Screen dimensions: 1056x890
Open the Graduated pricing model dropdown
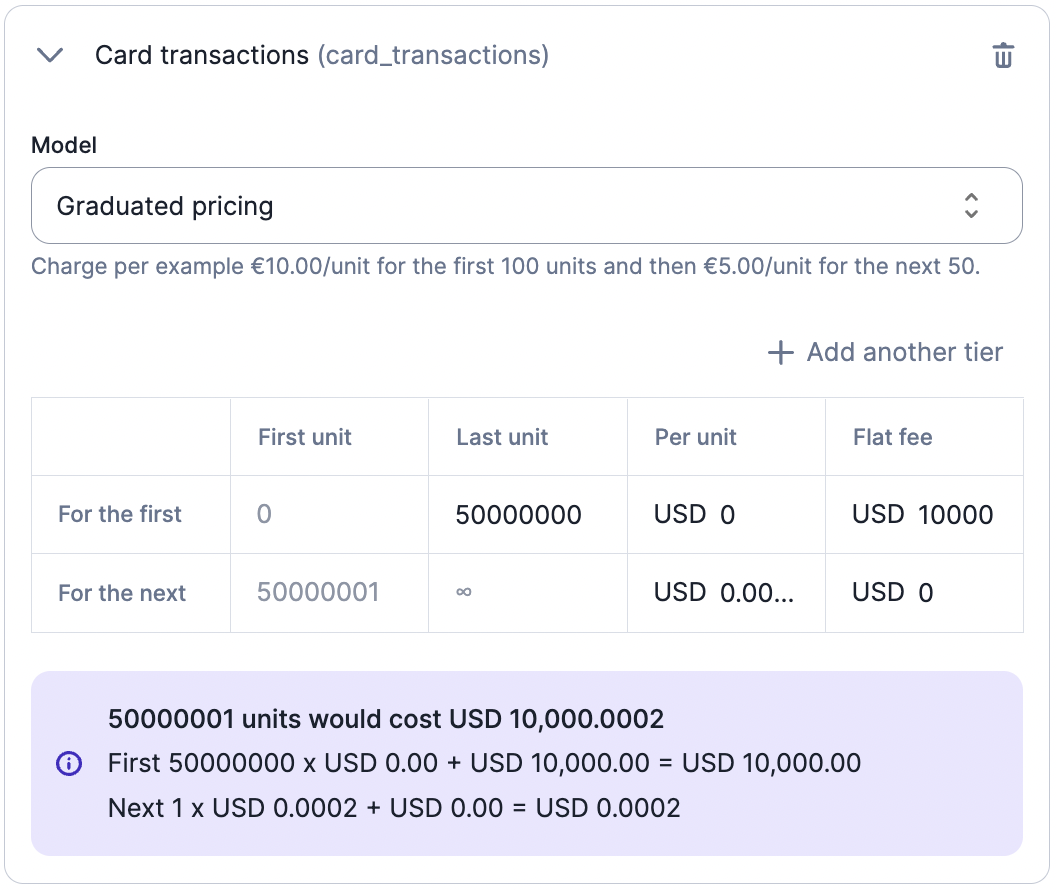[526, 206]
